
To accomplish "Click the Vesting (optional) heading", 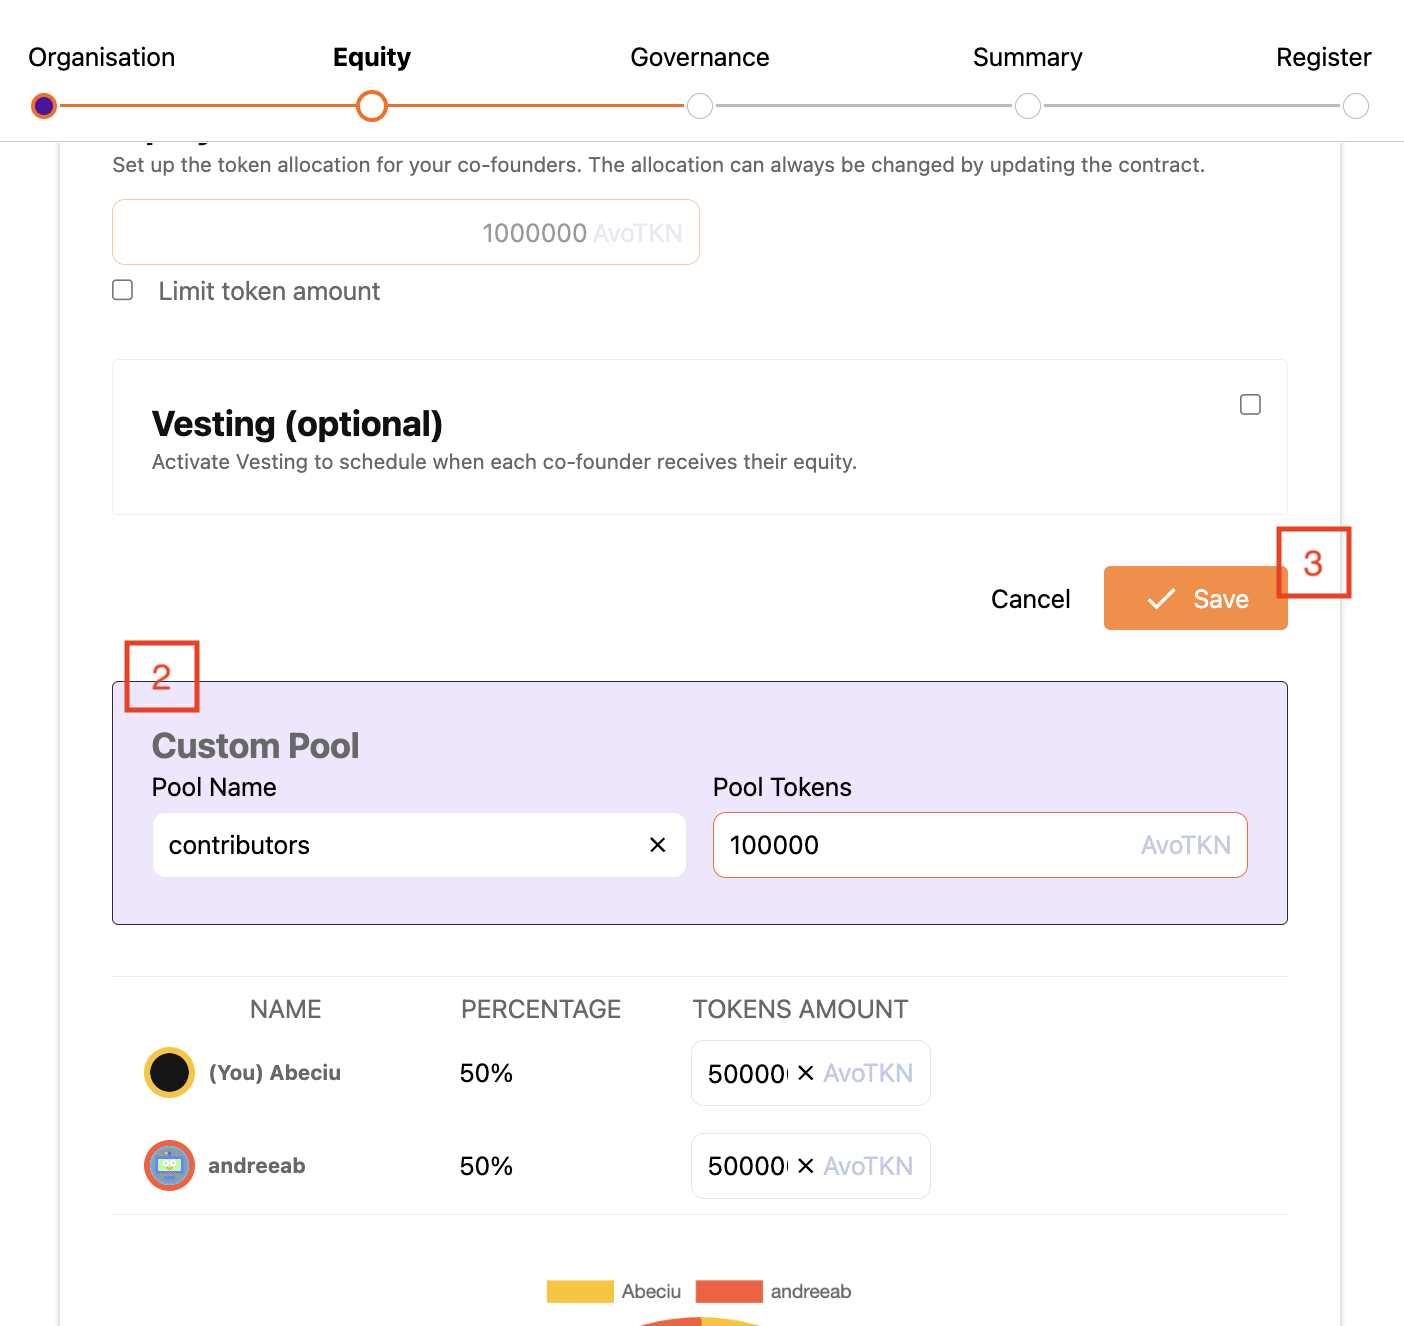I will click(297, 424).
